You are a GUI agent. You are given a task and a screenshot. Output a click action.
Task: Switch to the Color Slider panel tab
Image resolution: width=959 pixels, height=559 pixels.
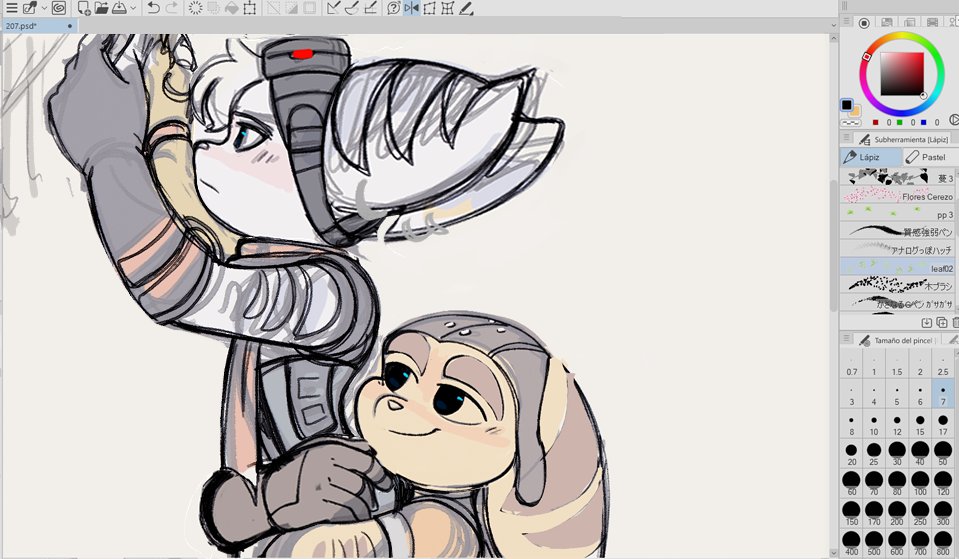[x=887, y=23]
